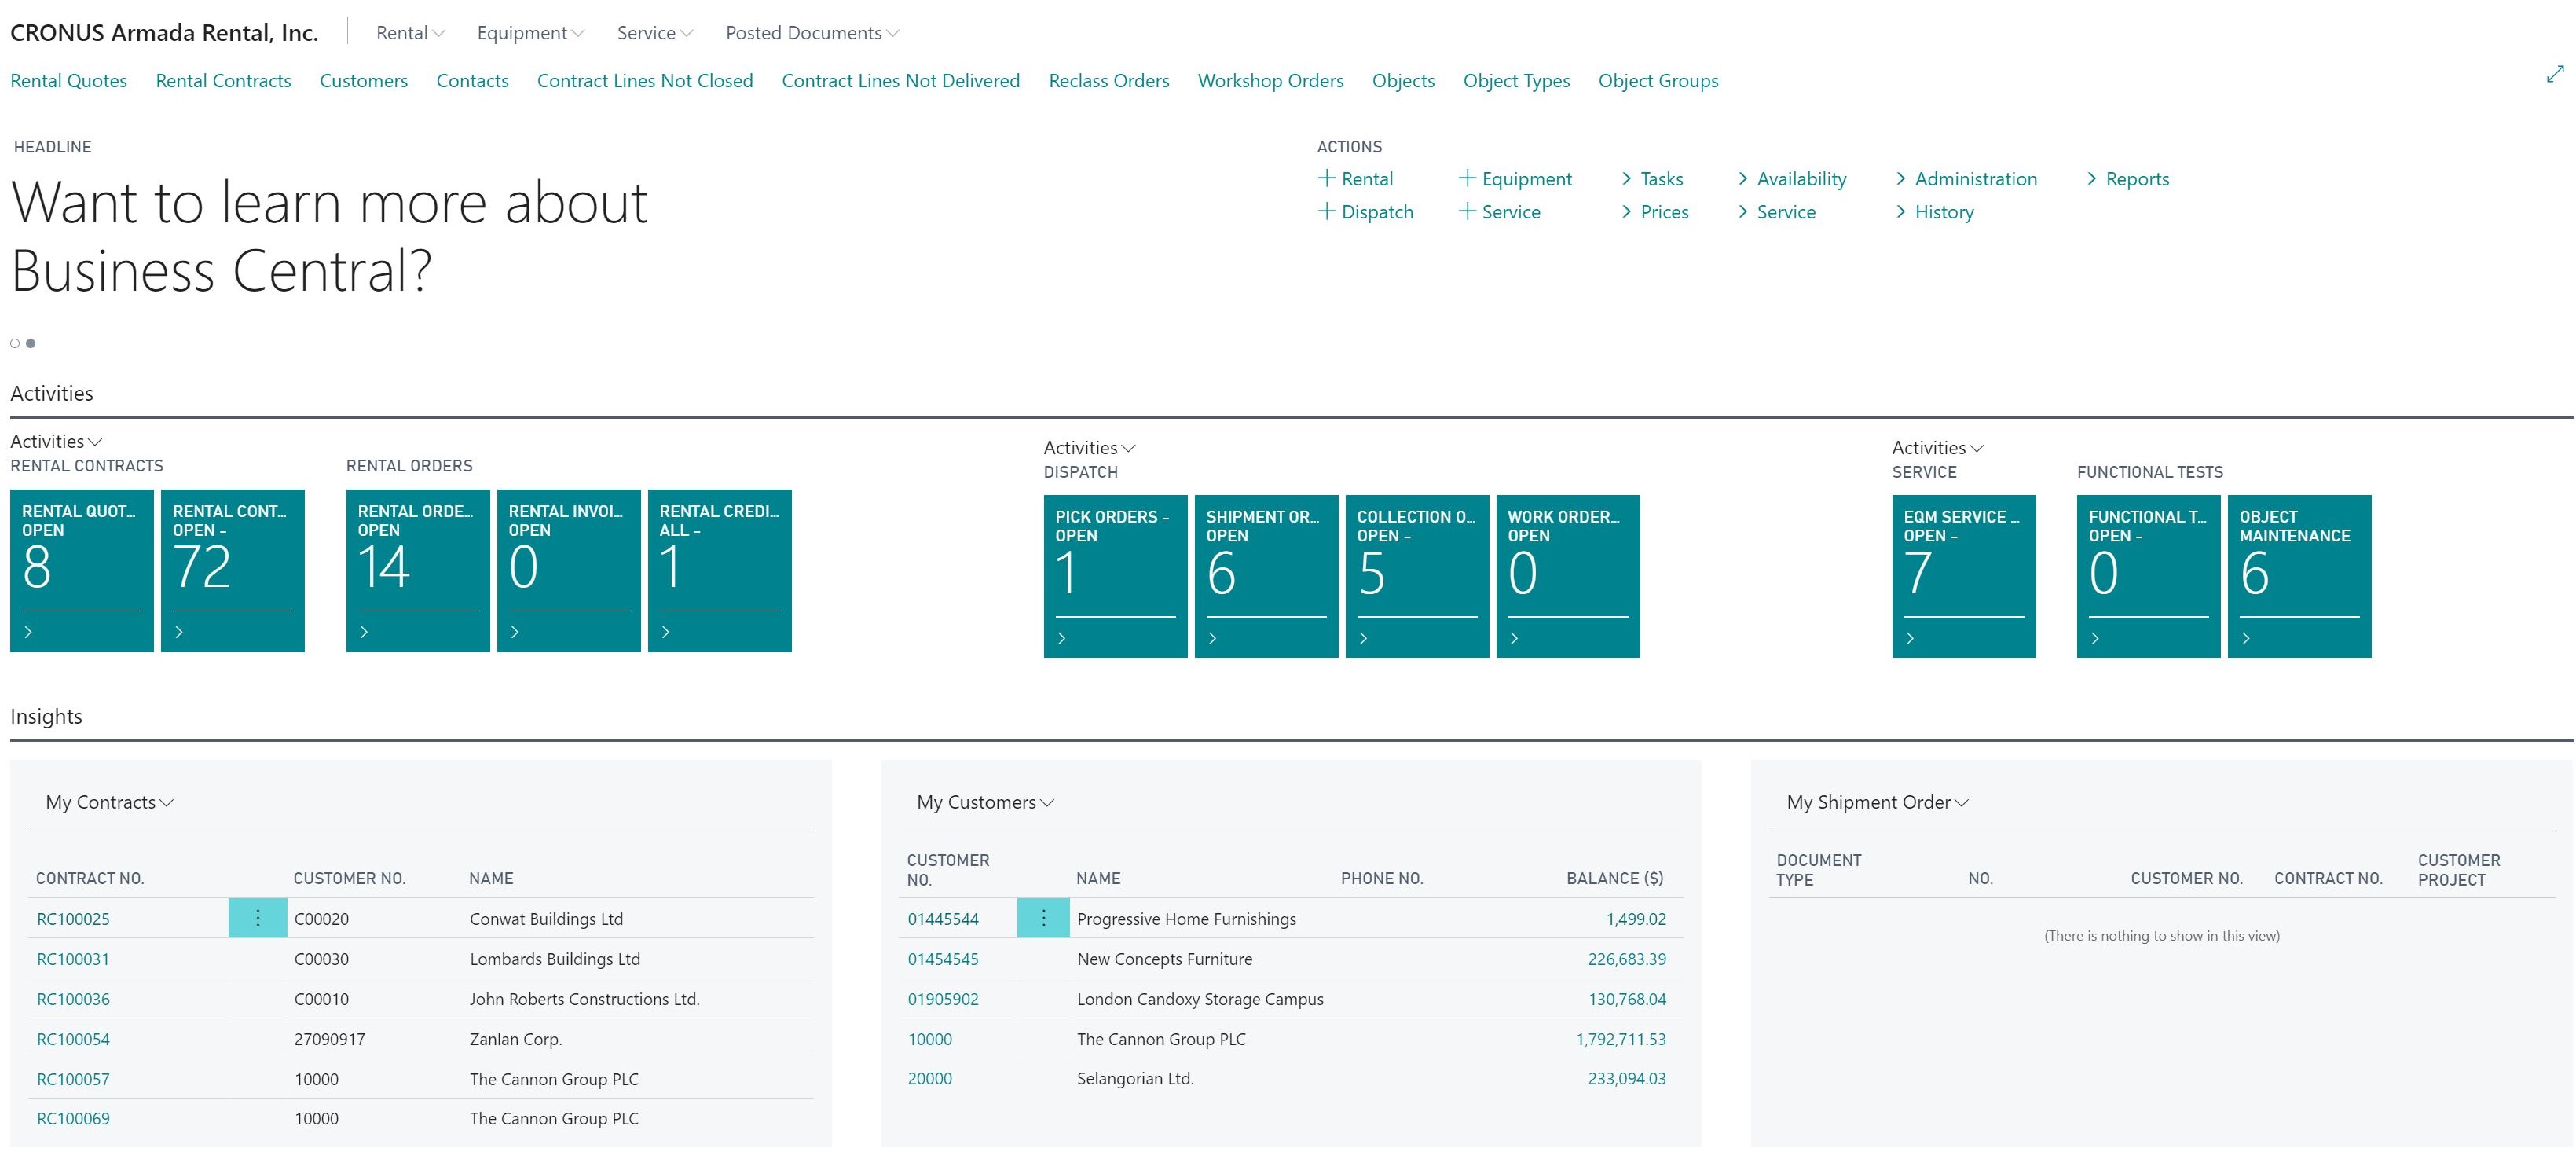The height and width of the screenshot is (1174, 2576).
Task: Open customer 20000 Selangorian Ltd.
Action: (x=929, y=1078)
